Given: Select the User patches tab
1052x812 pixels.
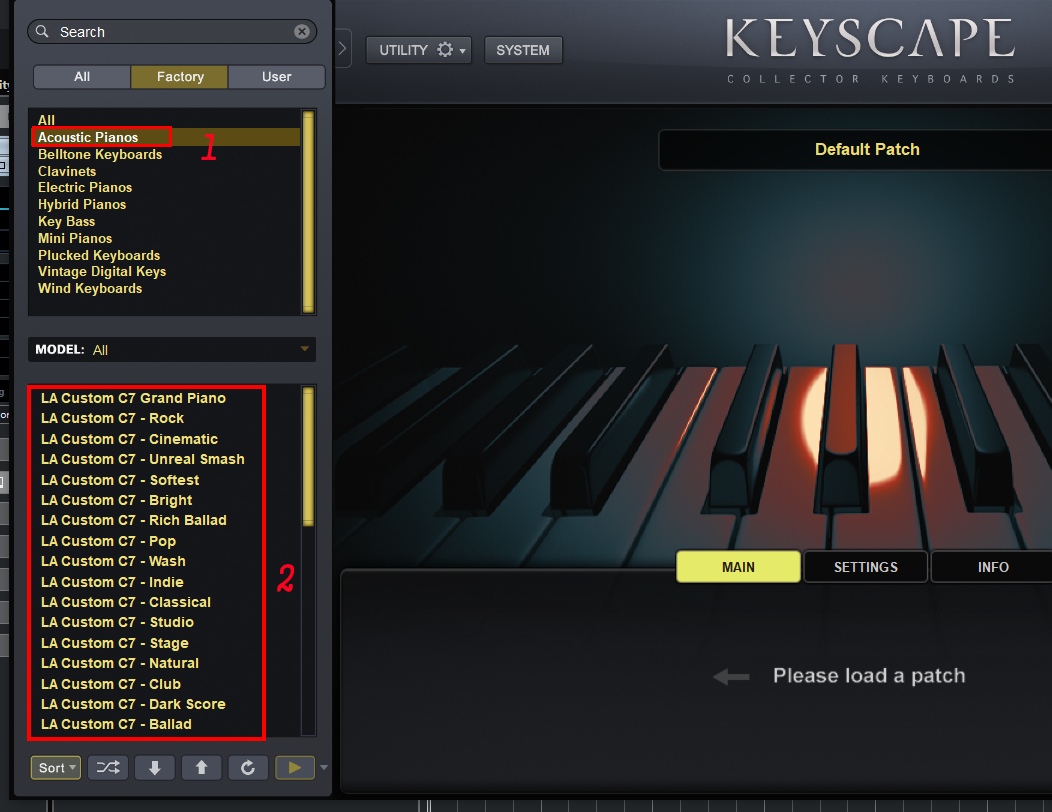Looking at the screenshot, I should pos(276,77).
